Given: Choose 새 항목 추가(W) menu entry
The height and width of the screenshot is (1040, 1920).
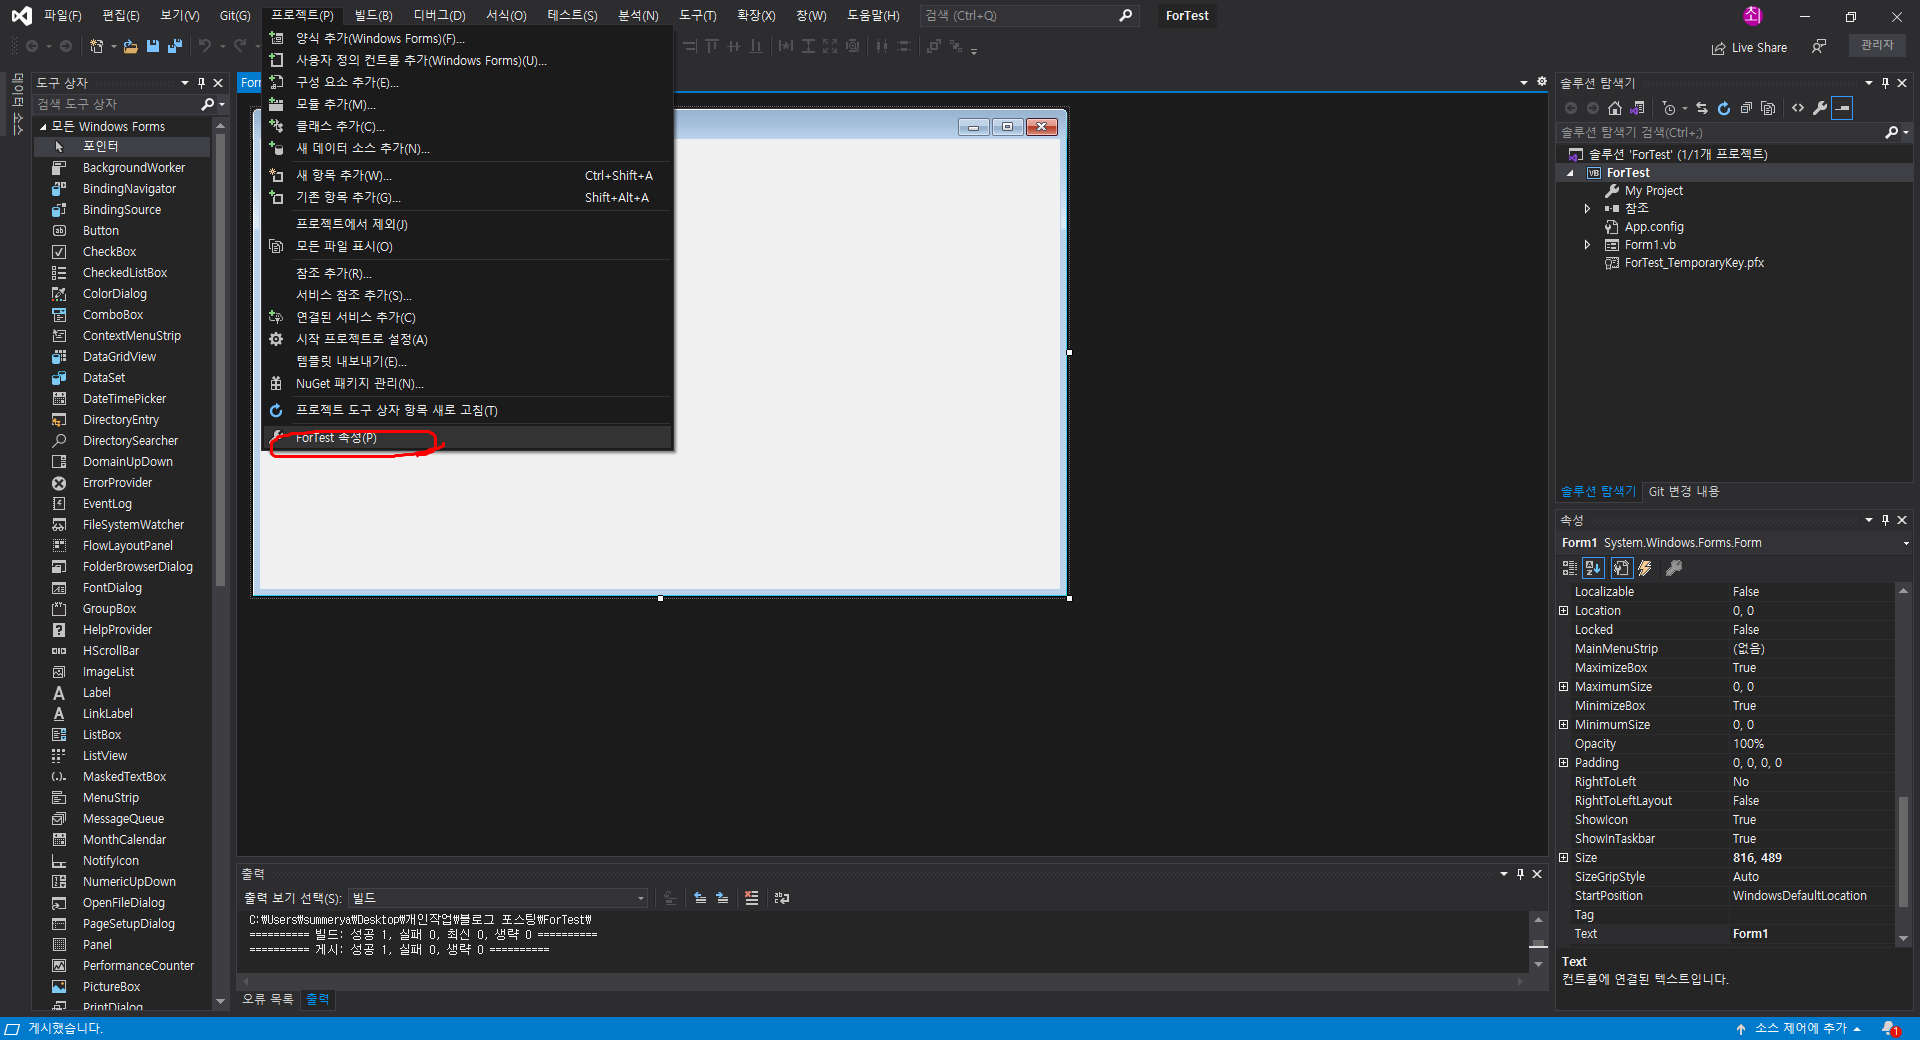Looking at the screenshot, I should pyautogui.click(x=468, y=175).
